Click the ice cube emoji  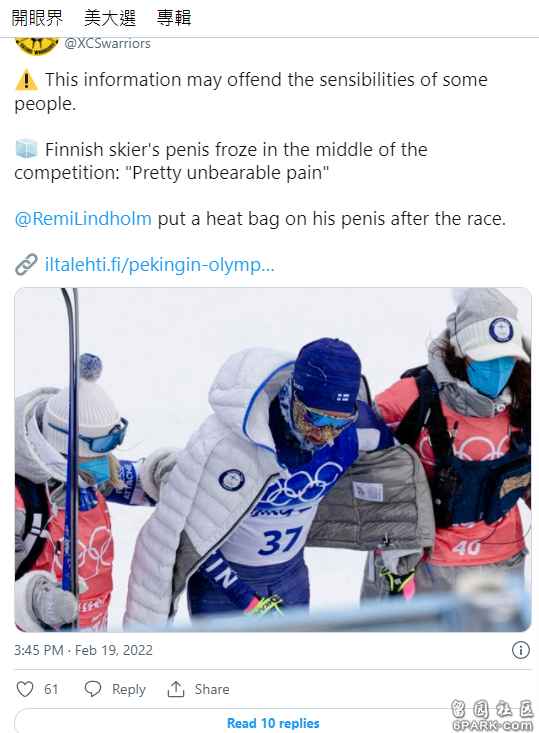pos(26,150)
